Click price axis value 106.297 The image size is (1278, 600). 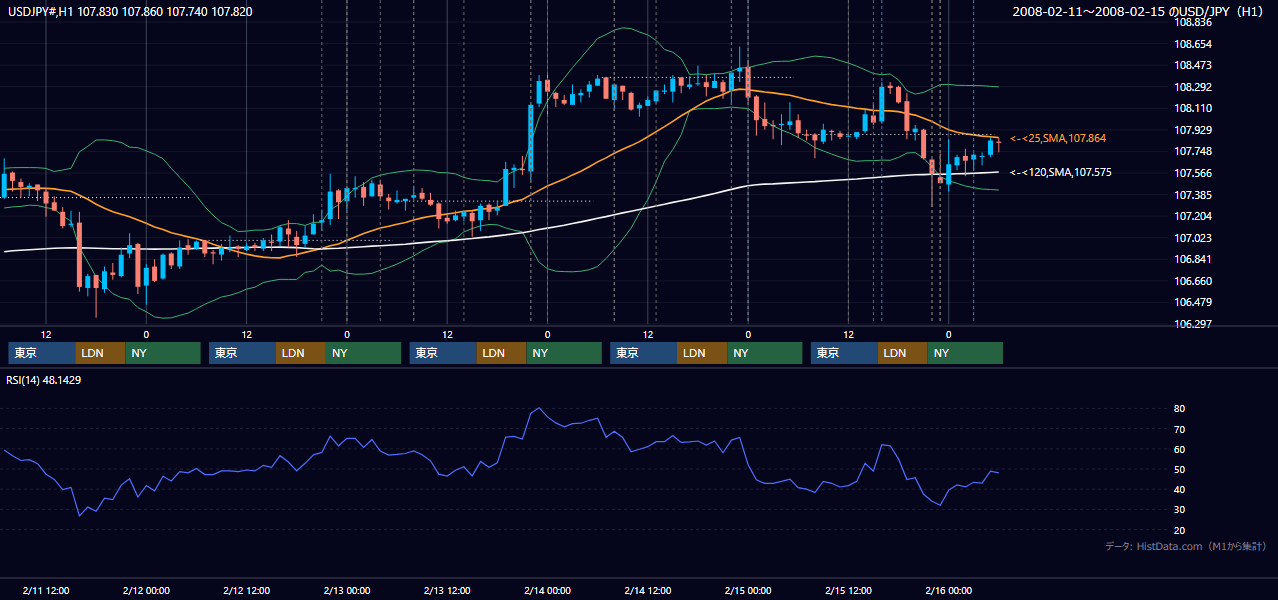coord(1194,324)
